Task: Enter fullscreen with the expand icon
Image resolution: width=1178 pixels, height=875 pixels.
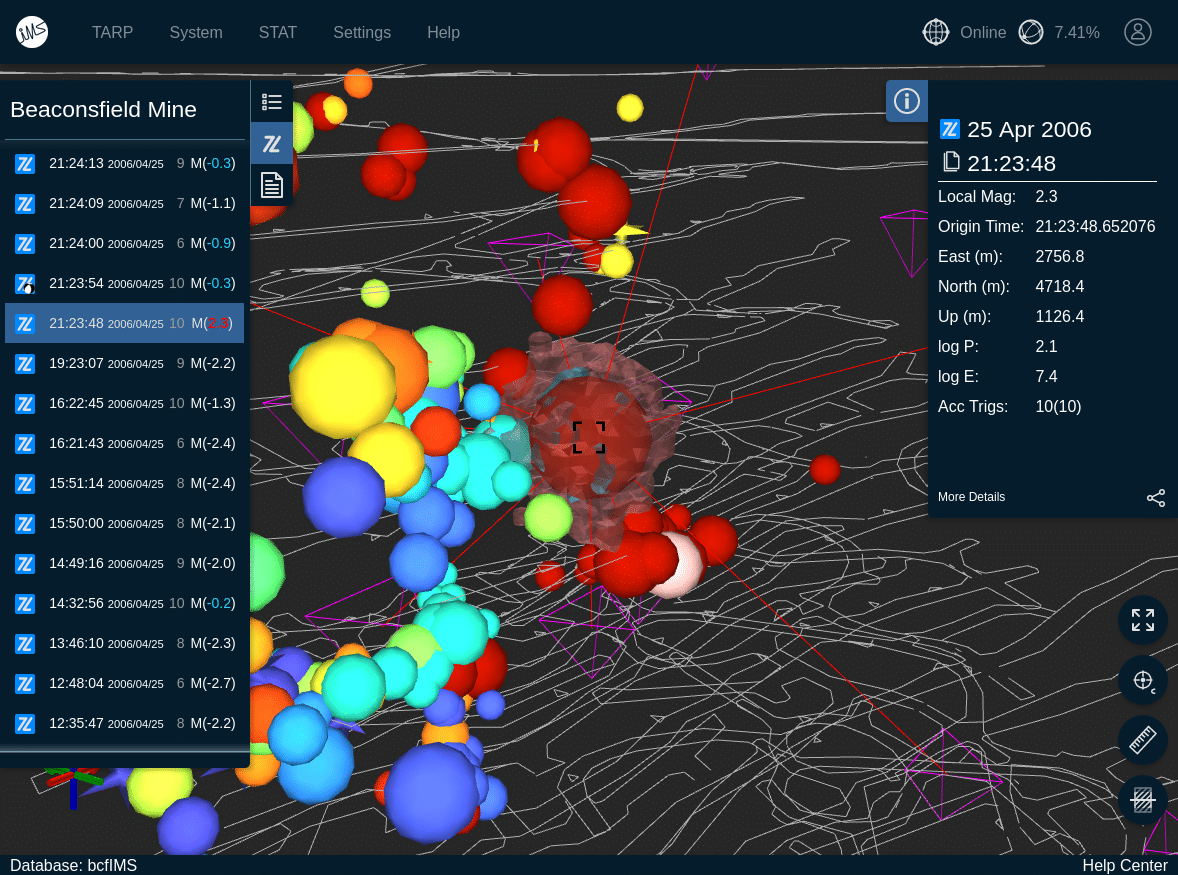Action: pyautogui.click(x=1143, y=621)
